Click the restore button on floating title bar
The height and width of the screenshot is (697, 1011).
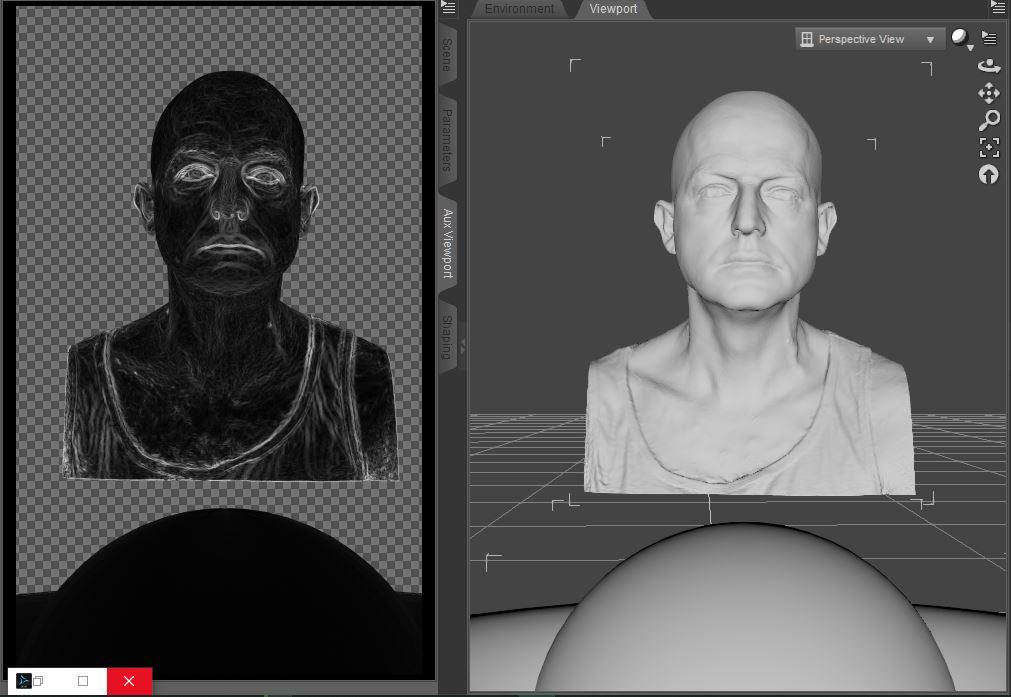coord(39,681)
